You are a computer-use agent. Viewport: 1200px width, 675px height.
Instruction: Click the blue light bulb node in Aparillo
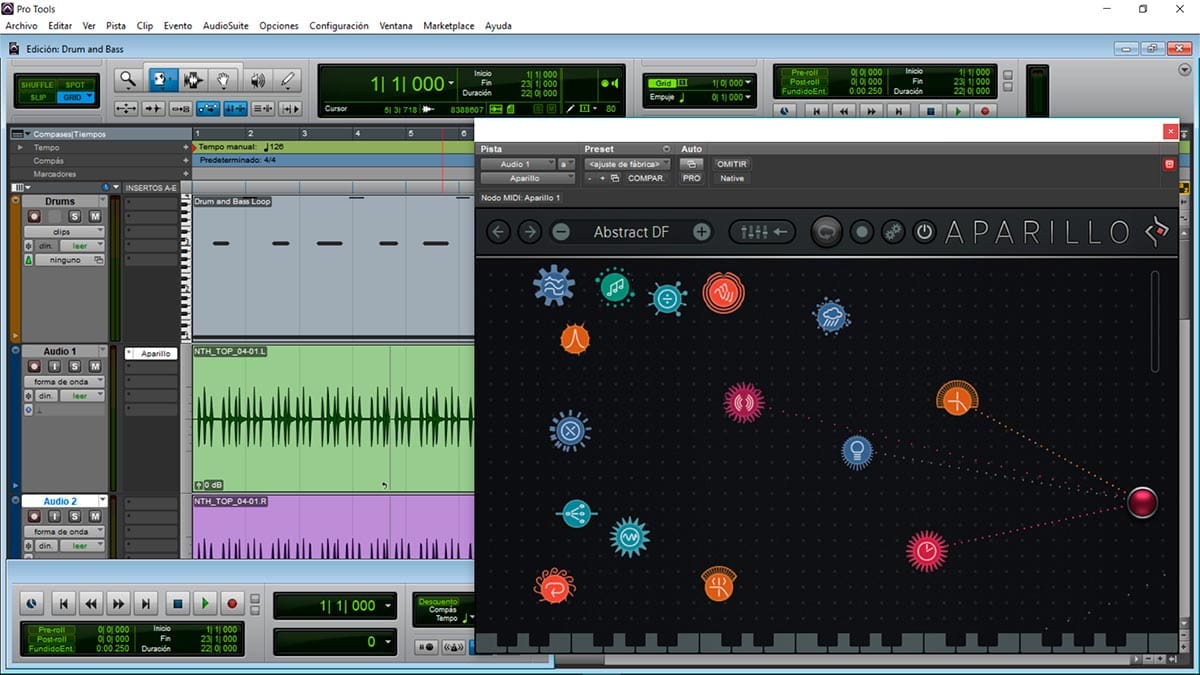pos(856,452)
